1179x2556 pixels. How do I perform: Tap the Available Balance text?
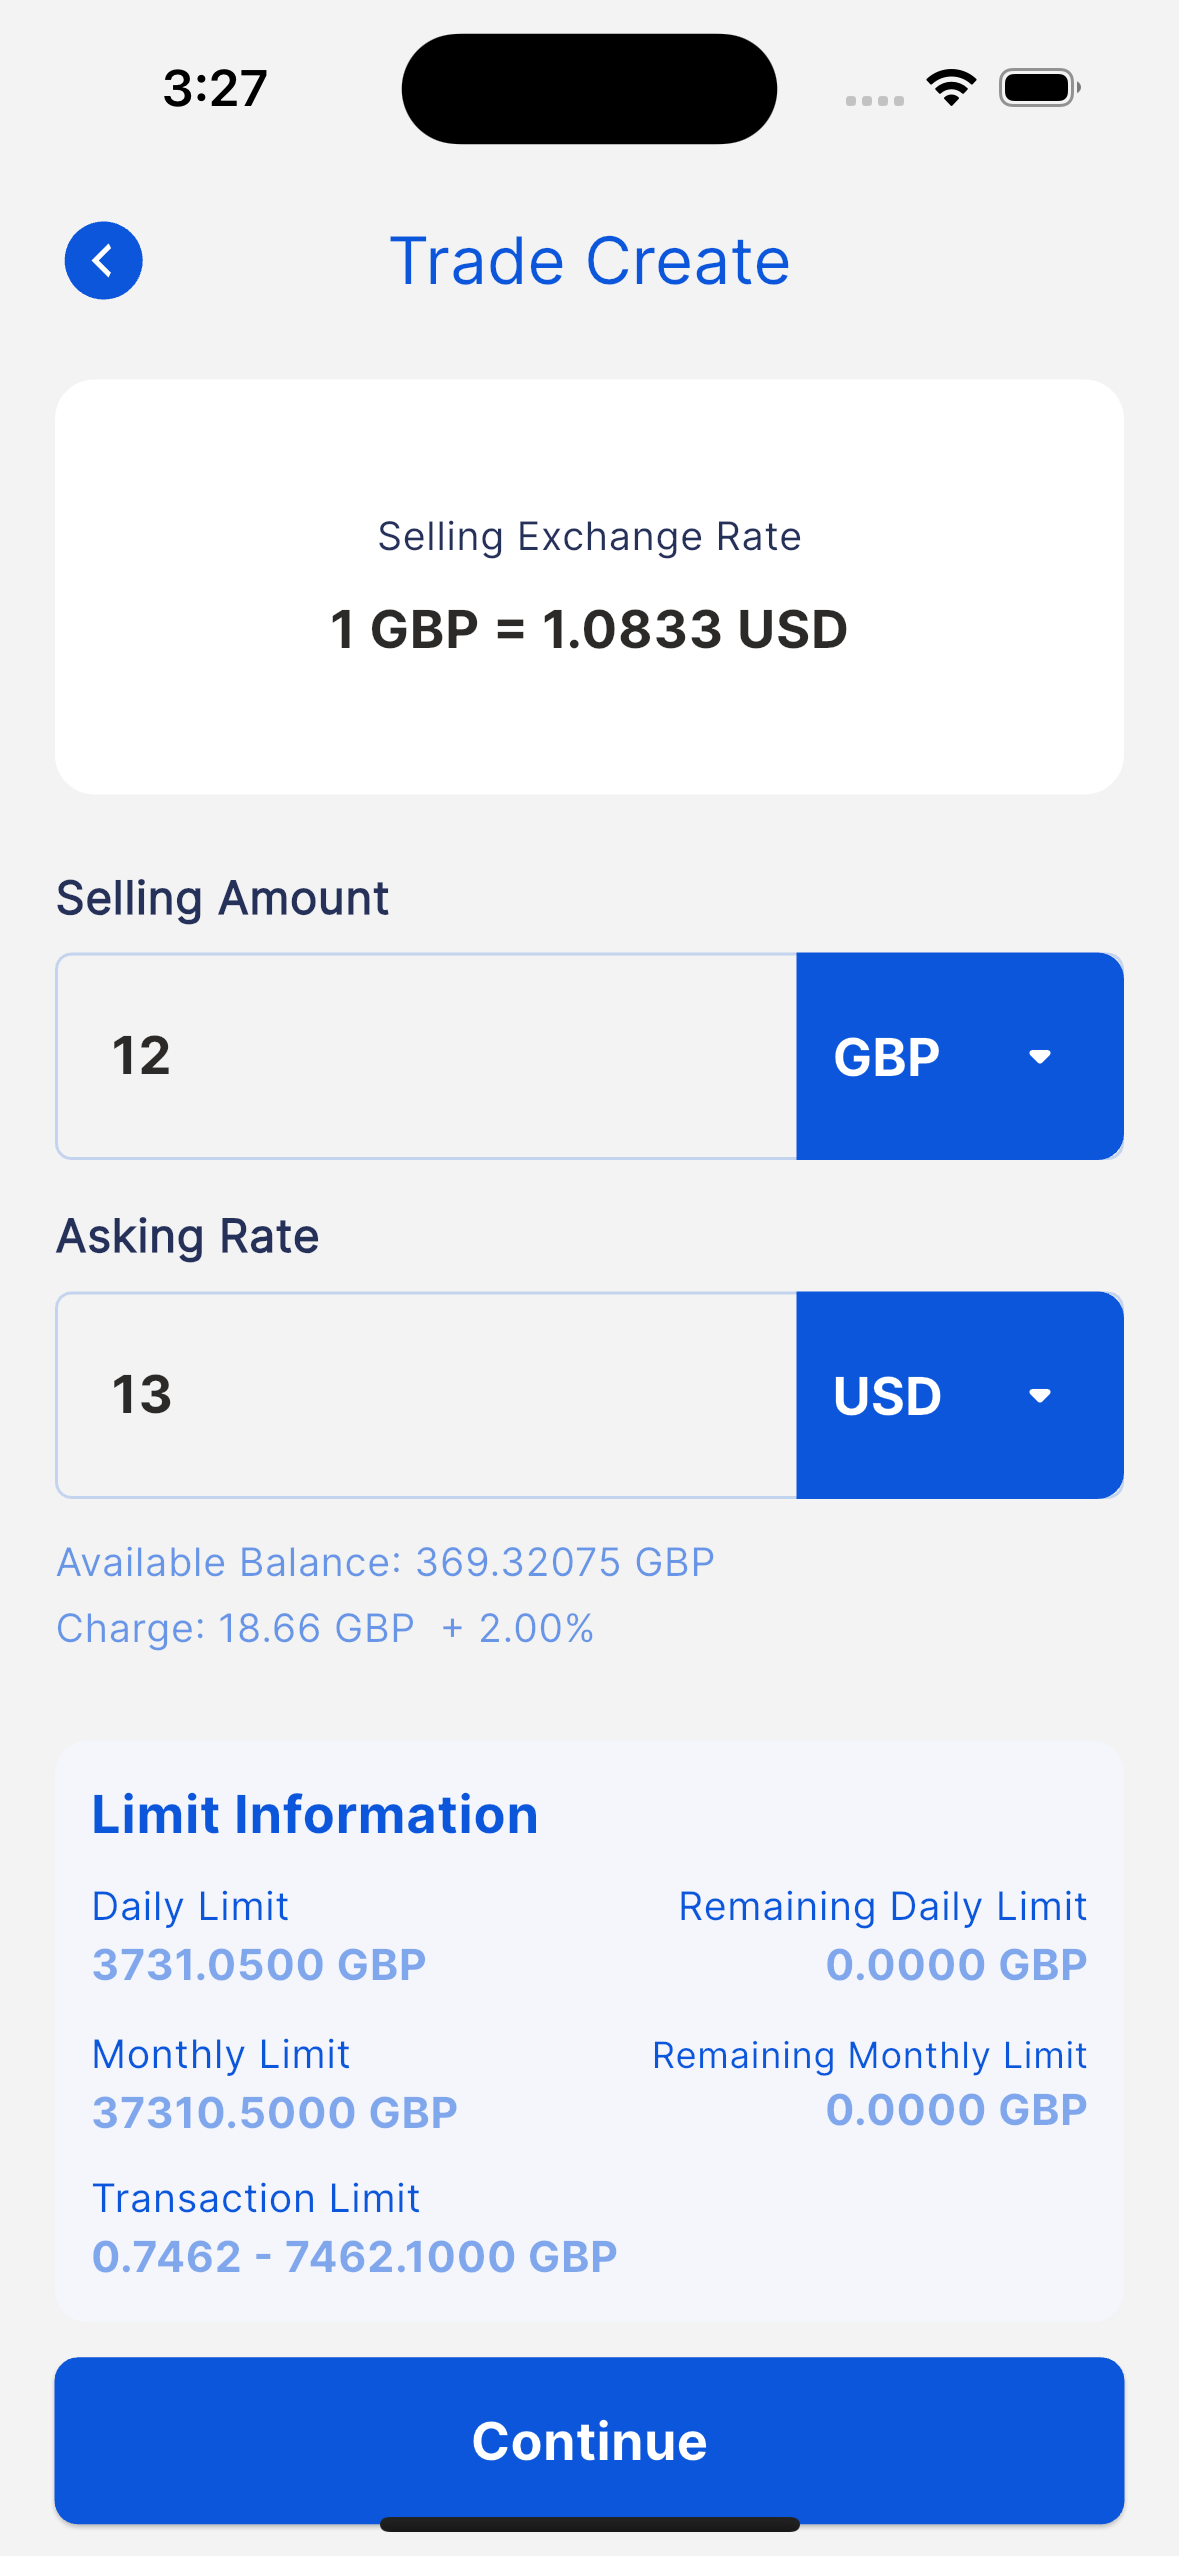click(x=385, y=1562)
